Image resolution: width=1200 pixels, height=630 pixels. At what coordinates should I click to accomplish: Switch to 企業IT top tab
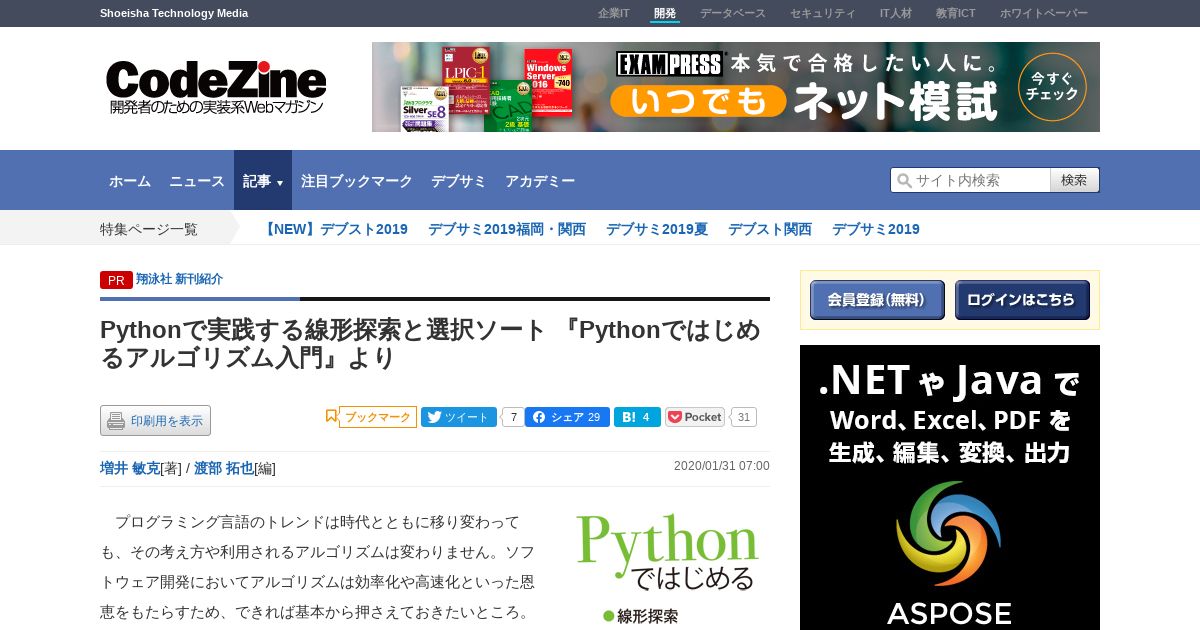pos(614,13)
